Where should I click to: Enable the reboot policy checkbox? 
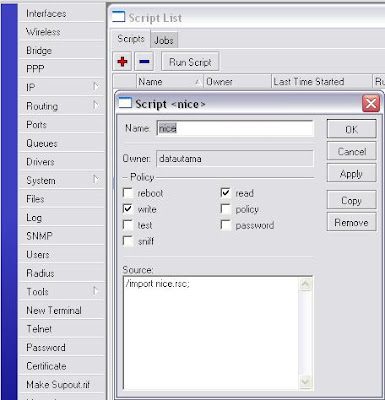pyautogui.click(x=128, y=193)
